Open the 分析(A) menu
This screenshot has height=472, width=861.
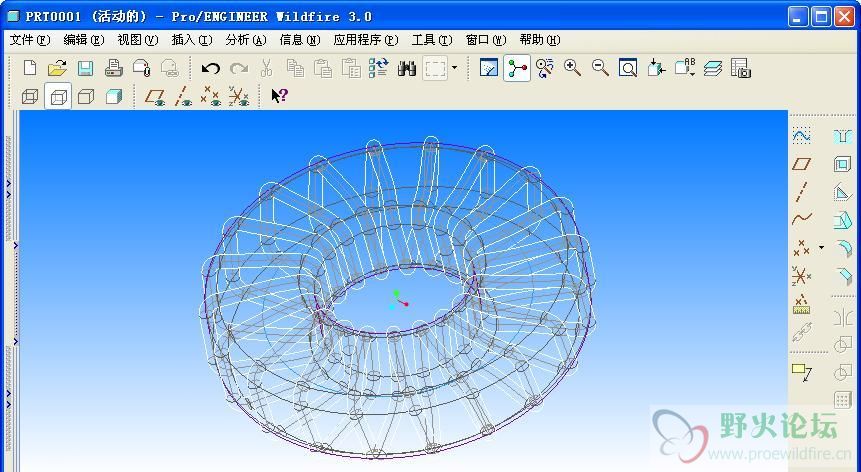(245, 40)
